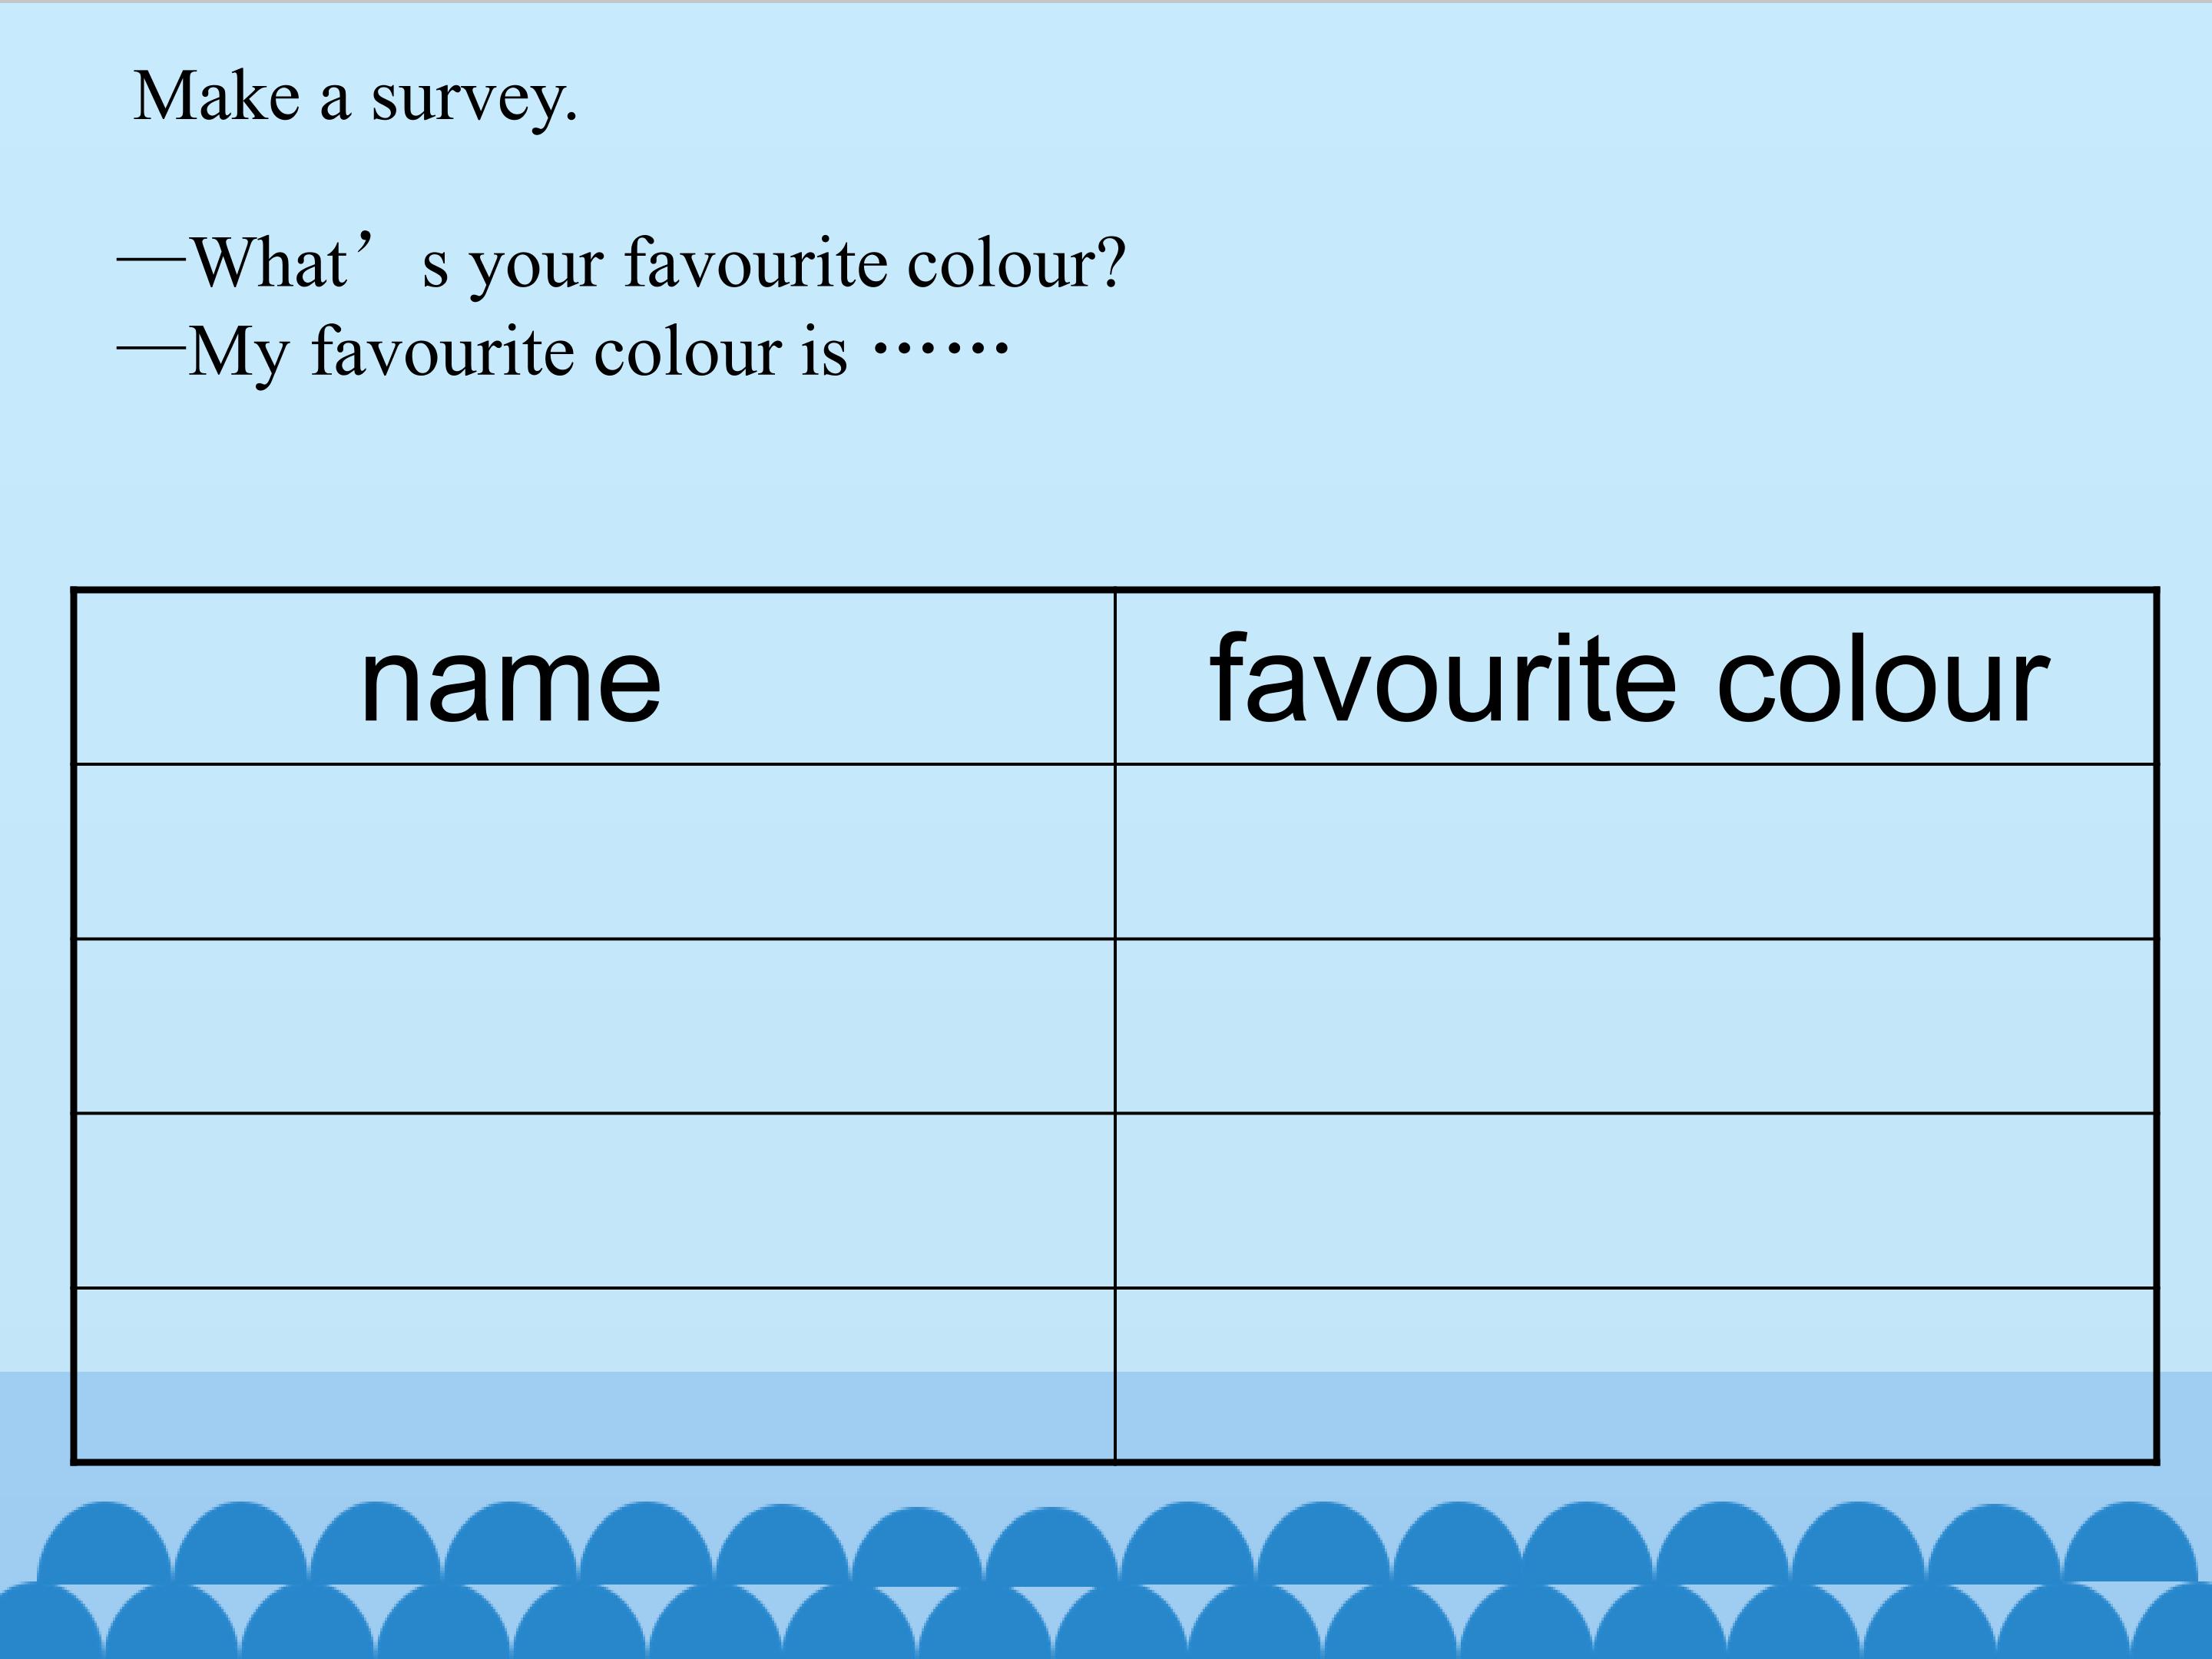Click the ellipsis dots after 'colour is'
This screenshot has width=2212, height=1659.
[940, 349]
